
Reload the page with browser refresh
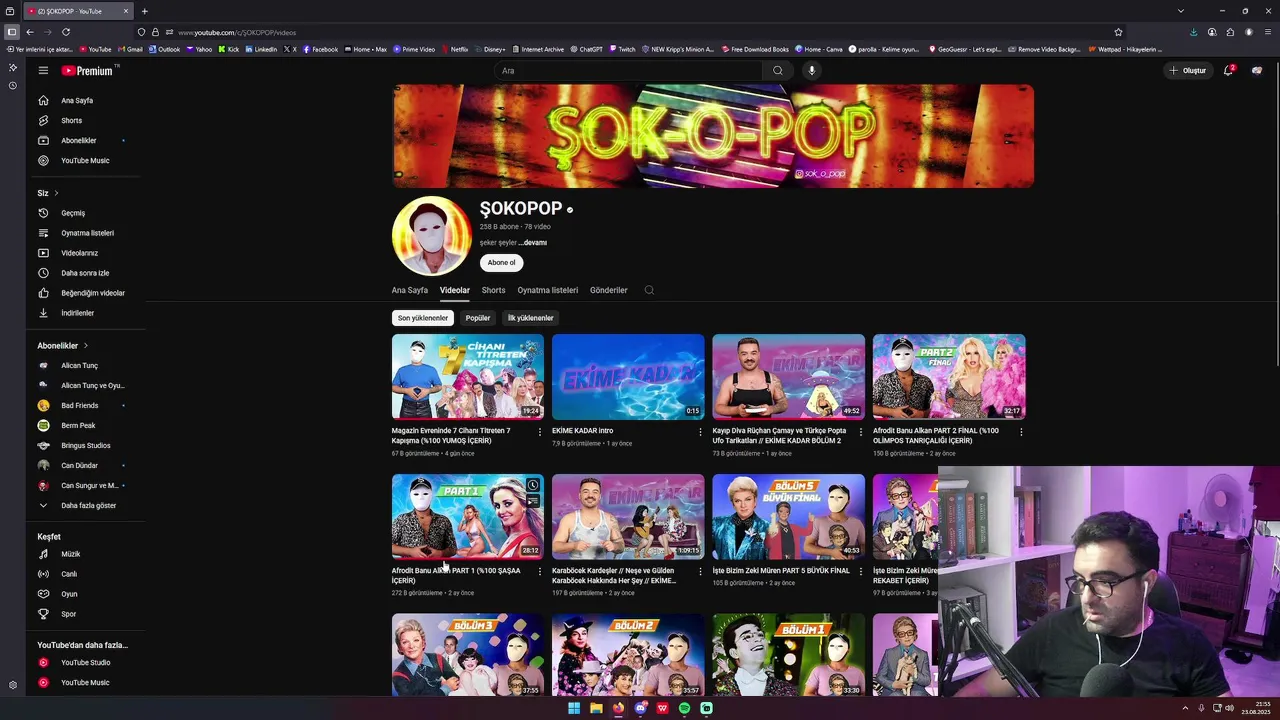66,32
